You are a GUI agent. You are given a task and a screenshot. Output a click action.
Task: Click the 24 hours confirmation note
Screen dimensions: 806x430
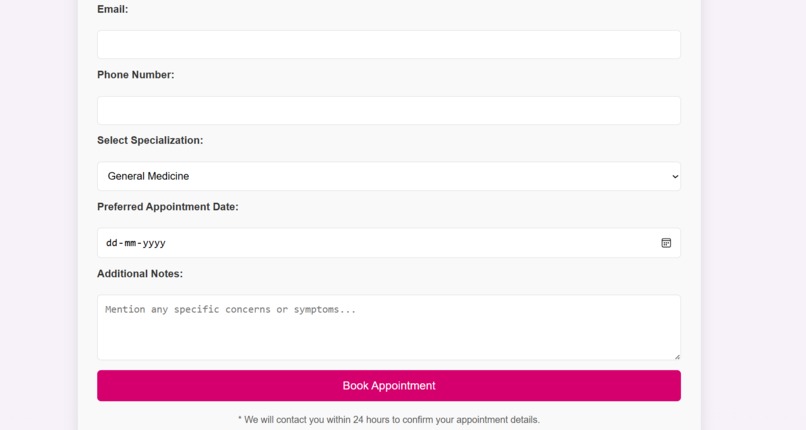(389, 420)
